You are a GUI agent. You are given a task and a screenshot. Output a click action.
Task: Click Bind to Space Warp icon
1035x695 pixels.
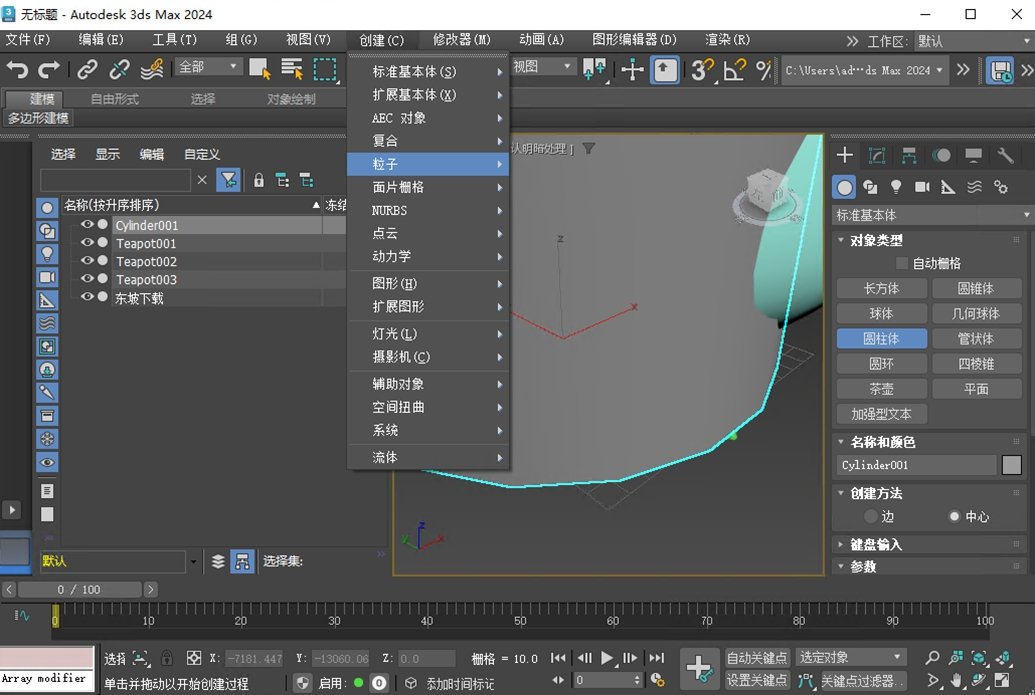(x=152, y=69)
